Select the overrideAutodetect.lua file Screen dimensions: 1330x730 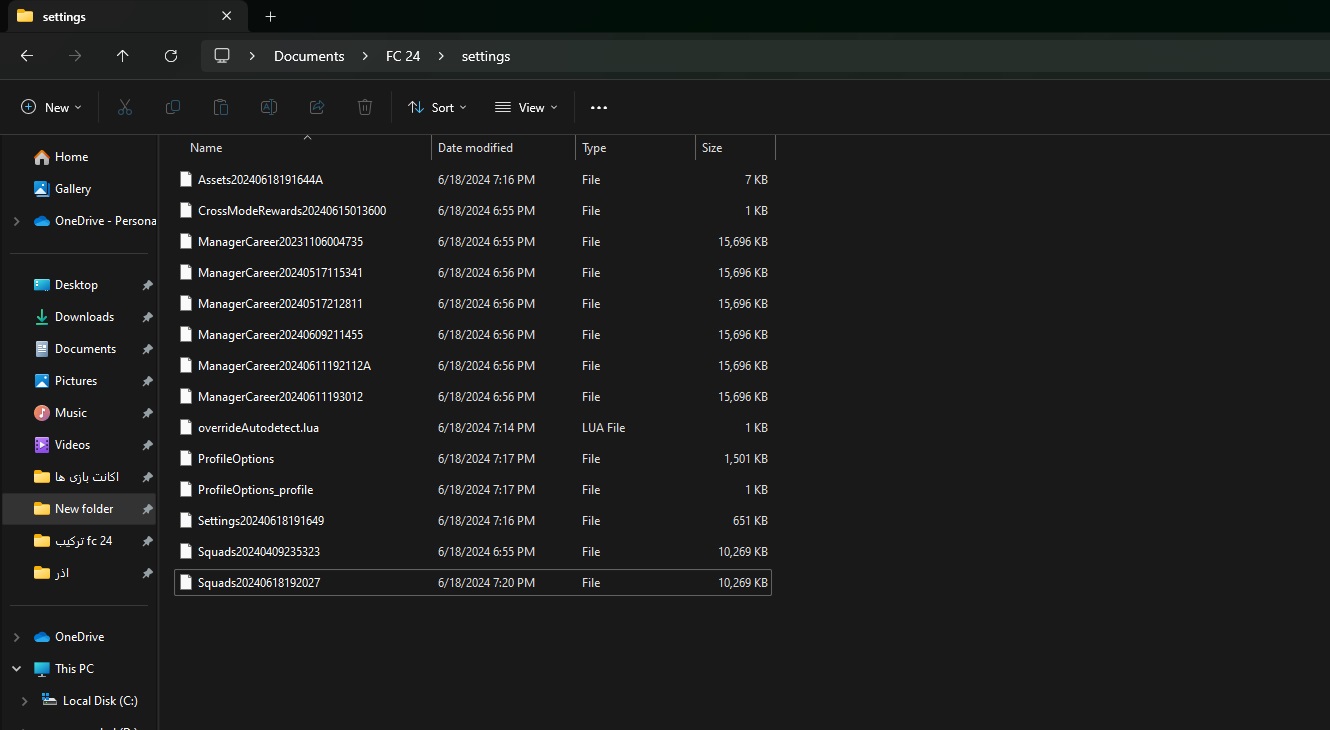pos(258,428)
